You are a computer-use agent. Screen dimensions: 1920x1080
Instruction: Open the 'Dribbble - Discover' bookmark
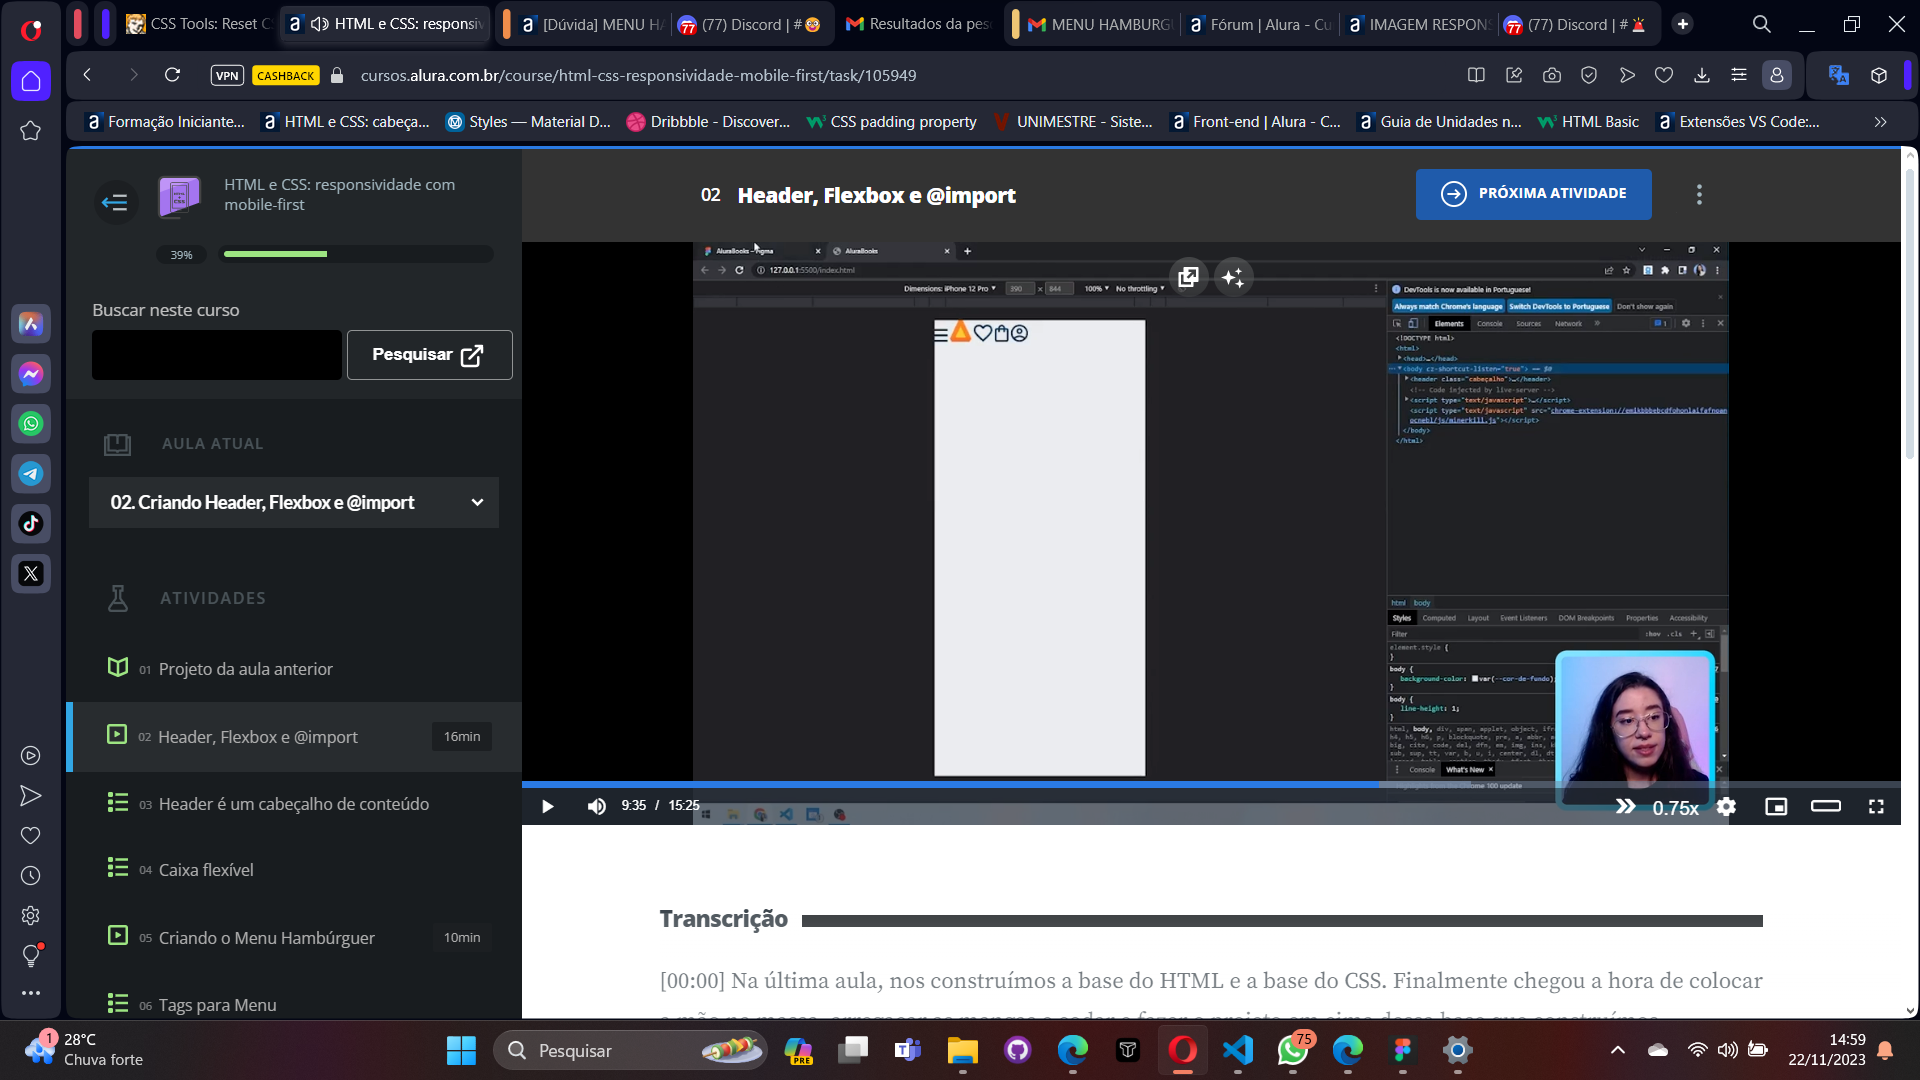[708, 122]
